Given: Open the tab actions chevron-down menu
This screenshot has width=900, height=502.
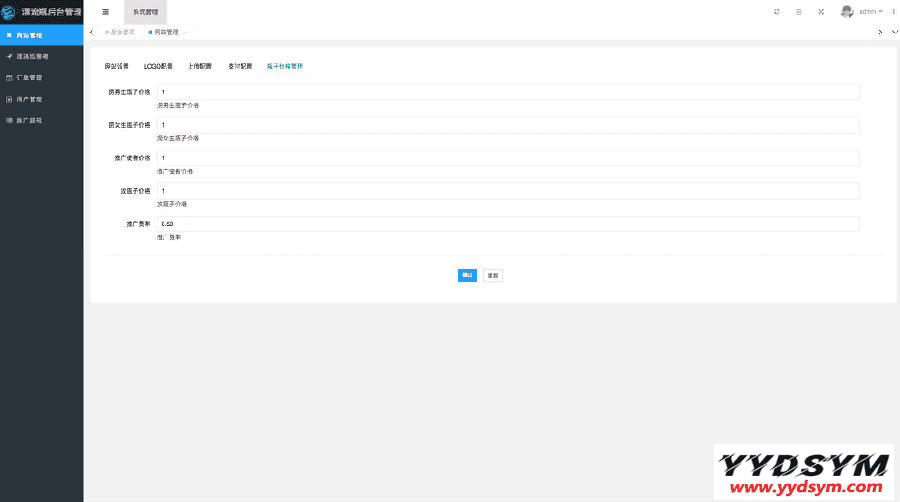Looking at the screenshot, I should [x=894, y=32].
